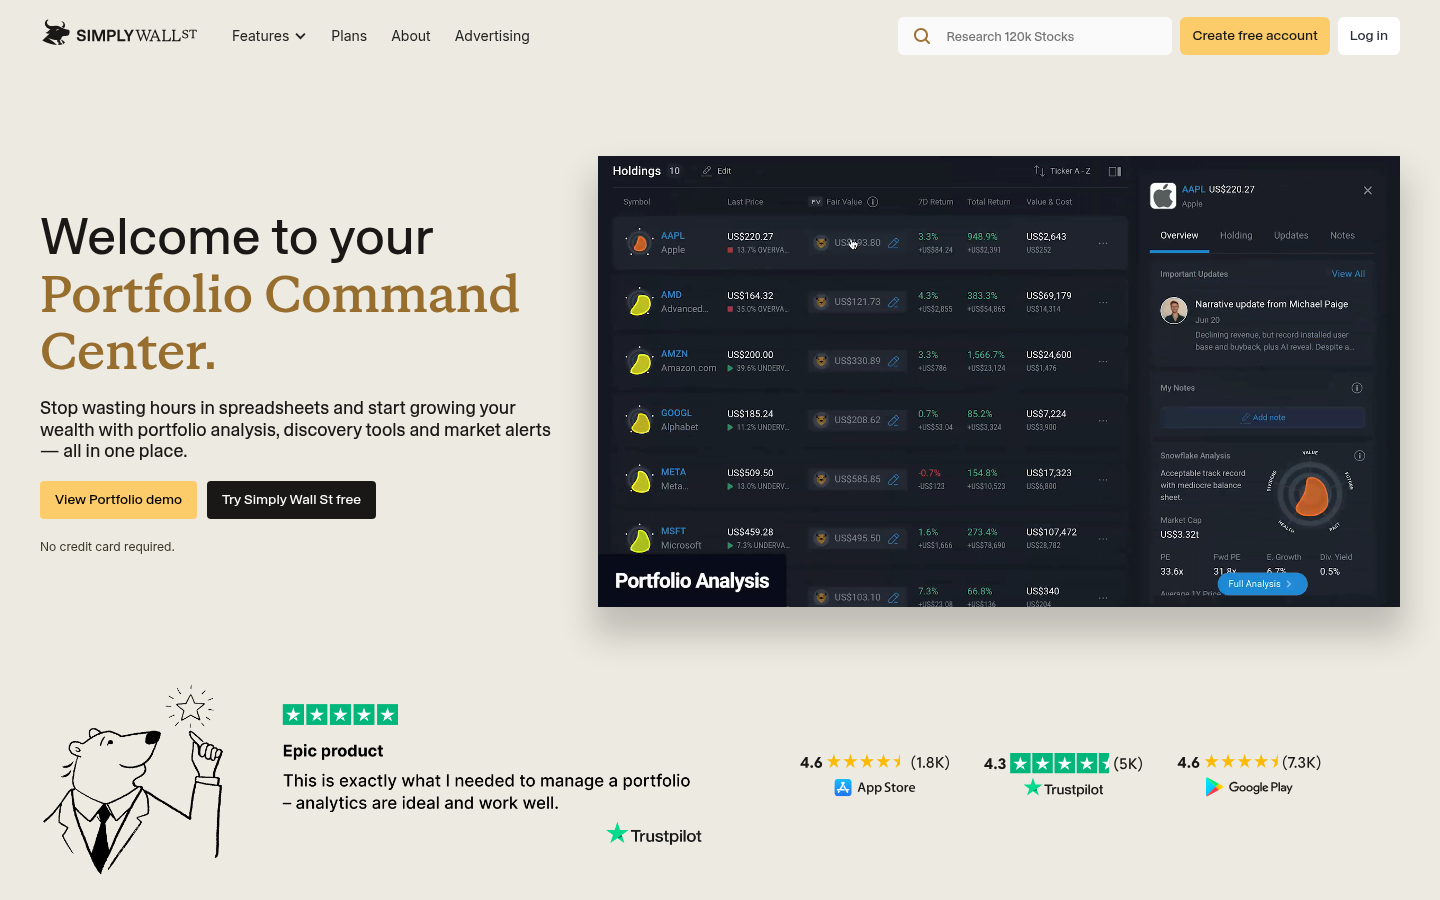Click the orange snowflake chart in panel
1440x900 pixels.
click(1310, 494)
